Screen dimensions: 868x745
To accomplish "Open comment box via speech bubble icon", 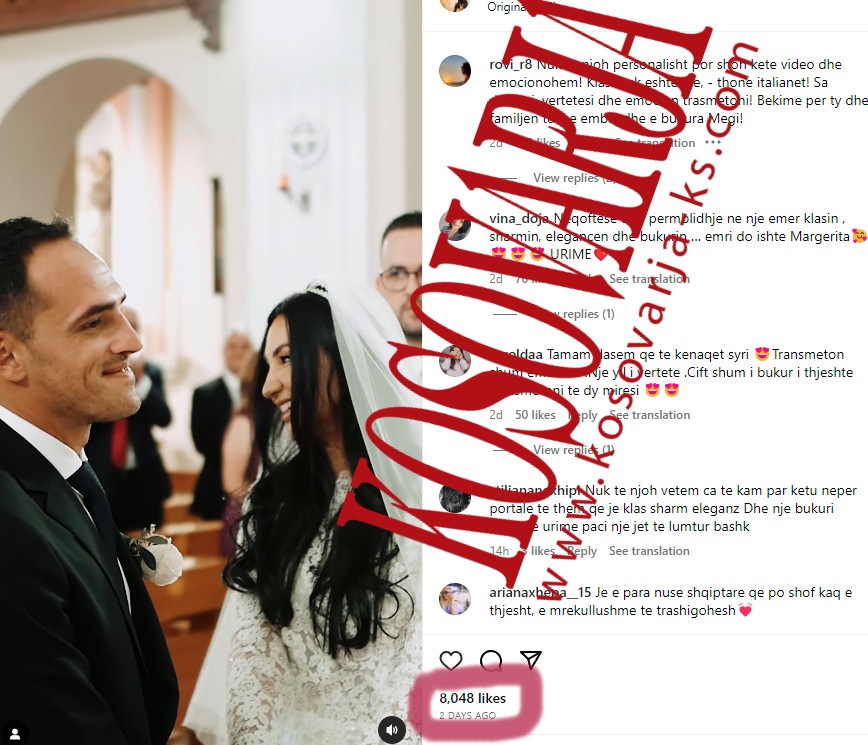I will 491,660.
